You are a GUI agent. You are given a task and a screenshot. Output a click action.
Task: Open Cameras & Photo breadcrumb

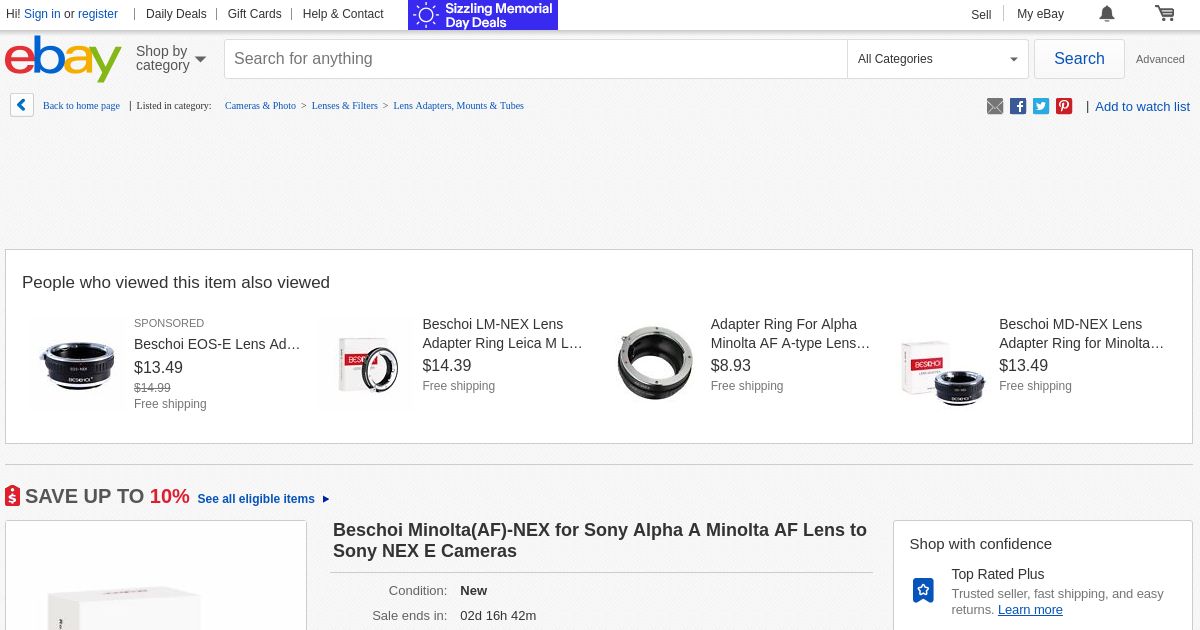tap(260, 106)
